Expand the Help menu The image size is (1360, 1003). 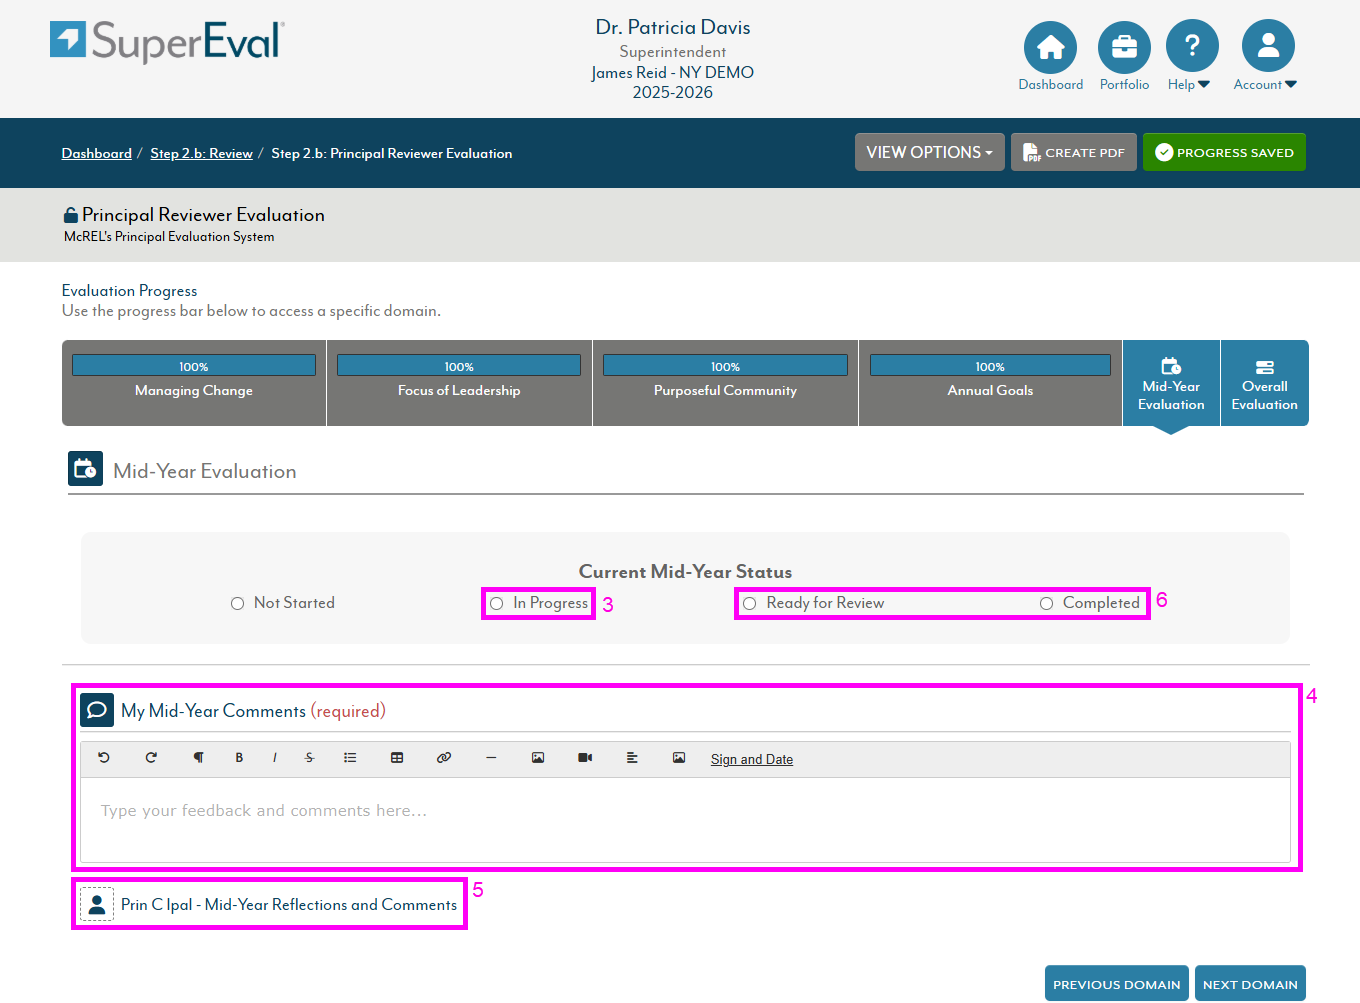click(1191, 47)
